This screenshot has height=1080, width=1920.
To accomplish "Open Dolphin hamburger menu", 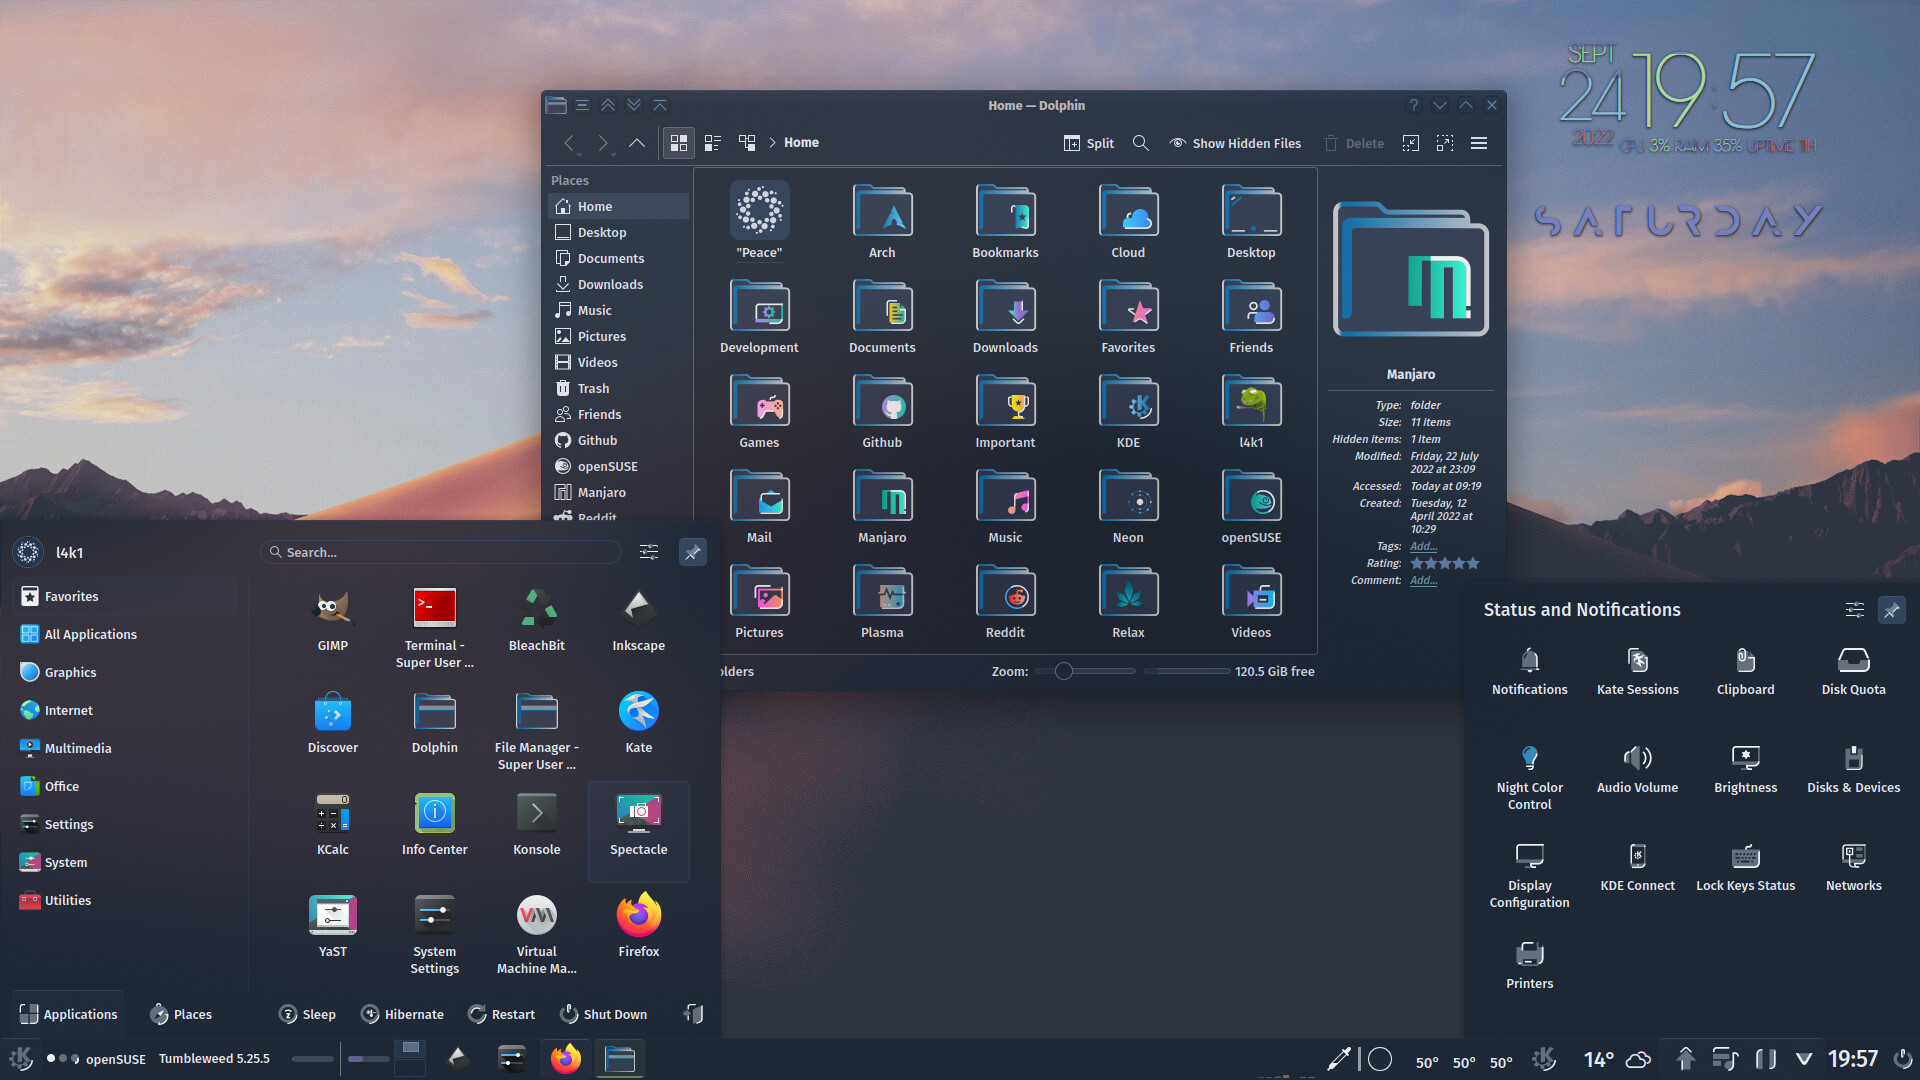I will click(x=1479, y=143).
